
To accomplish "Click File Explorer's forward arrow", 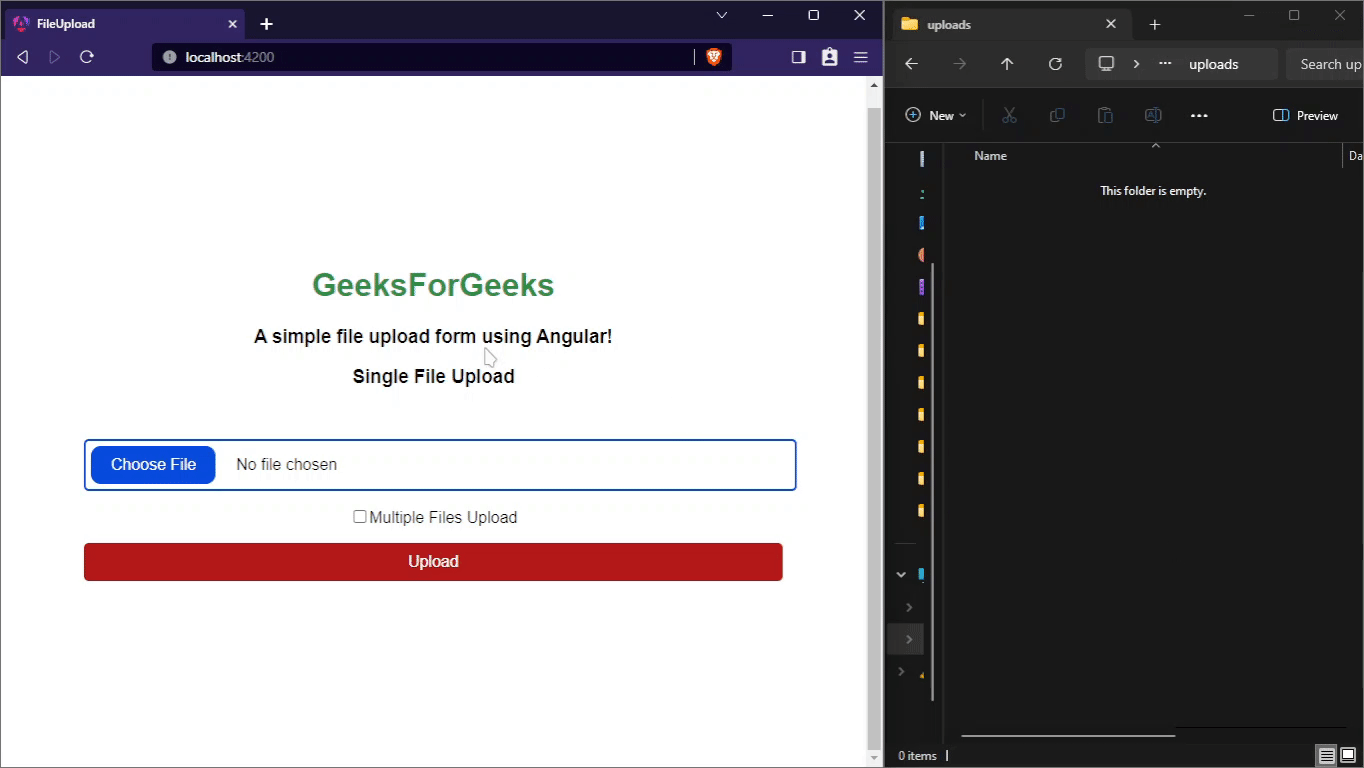I will (960, 64).
